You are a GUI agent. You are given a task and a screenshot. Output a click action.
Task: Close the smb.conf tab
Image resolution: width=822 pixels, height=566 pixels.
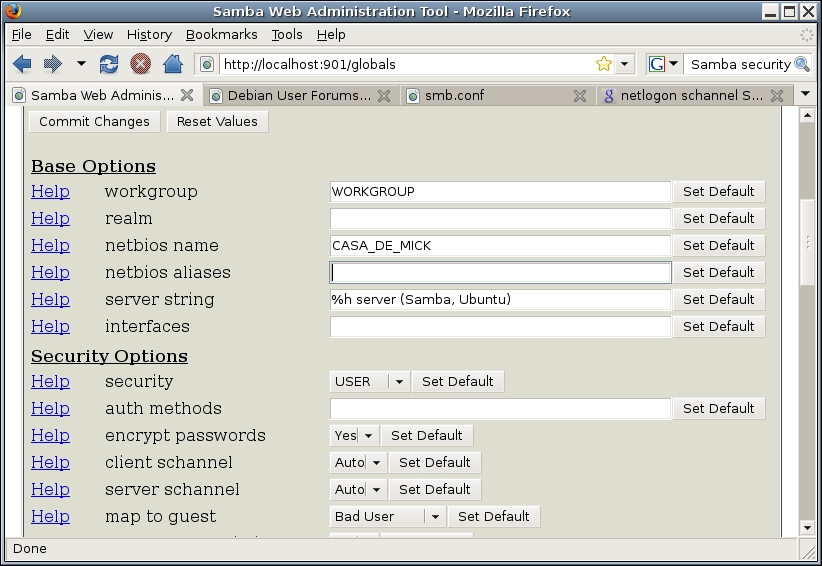579,96
